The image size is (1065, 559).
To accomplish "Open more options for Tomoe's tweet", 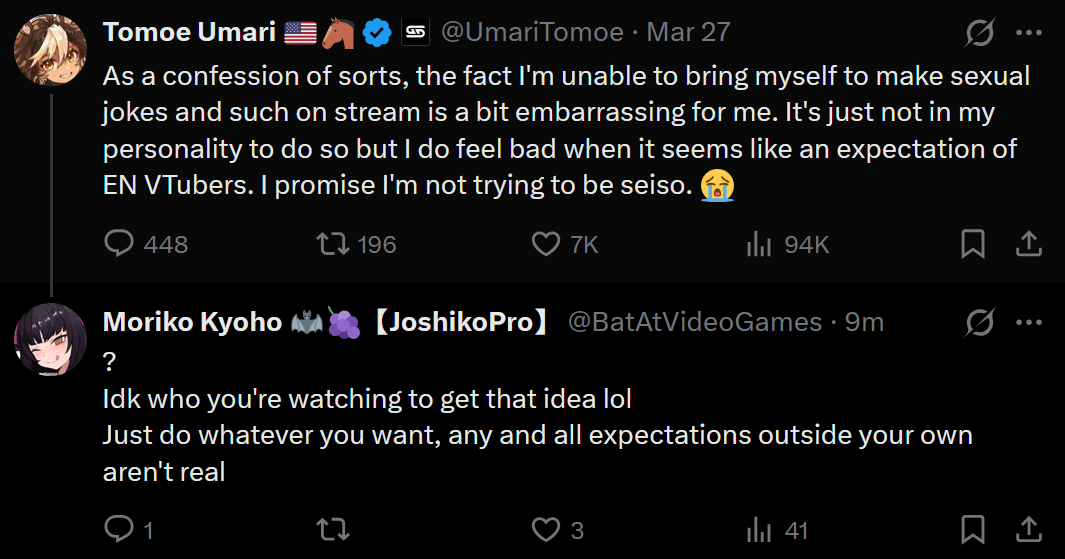I will point(1029,33).
